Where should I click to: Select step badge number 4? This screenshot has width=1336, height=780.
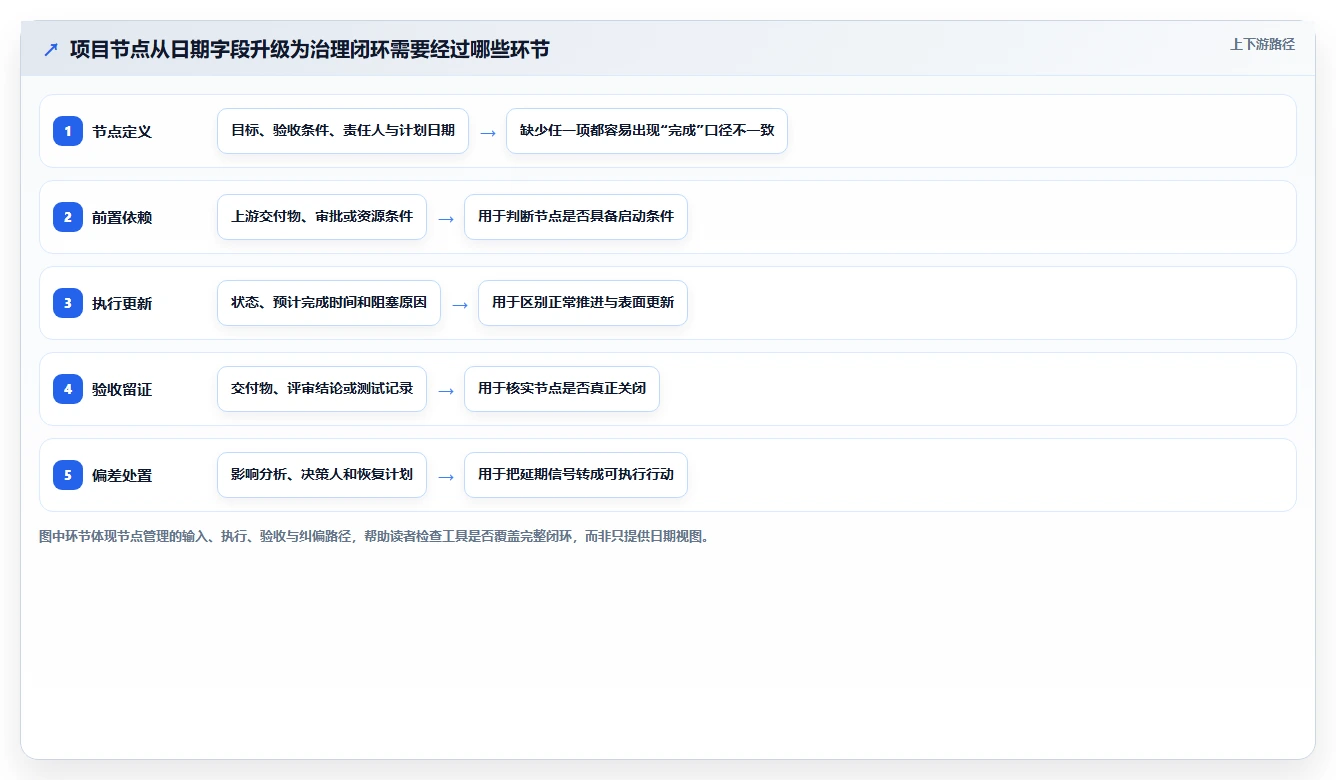(68, 389)
